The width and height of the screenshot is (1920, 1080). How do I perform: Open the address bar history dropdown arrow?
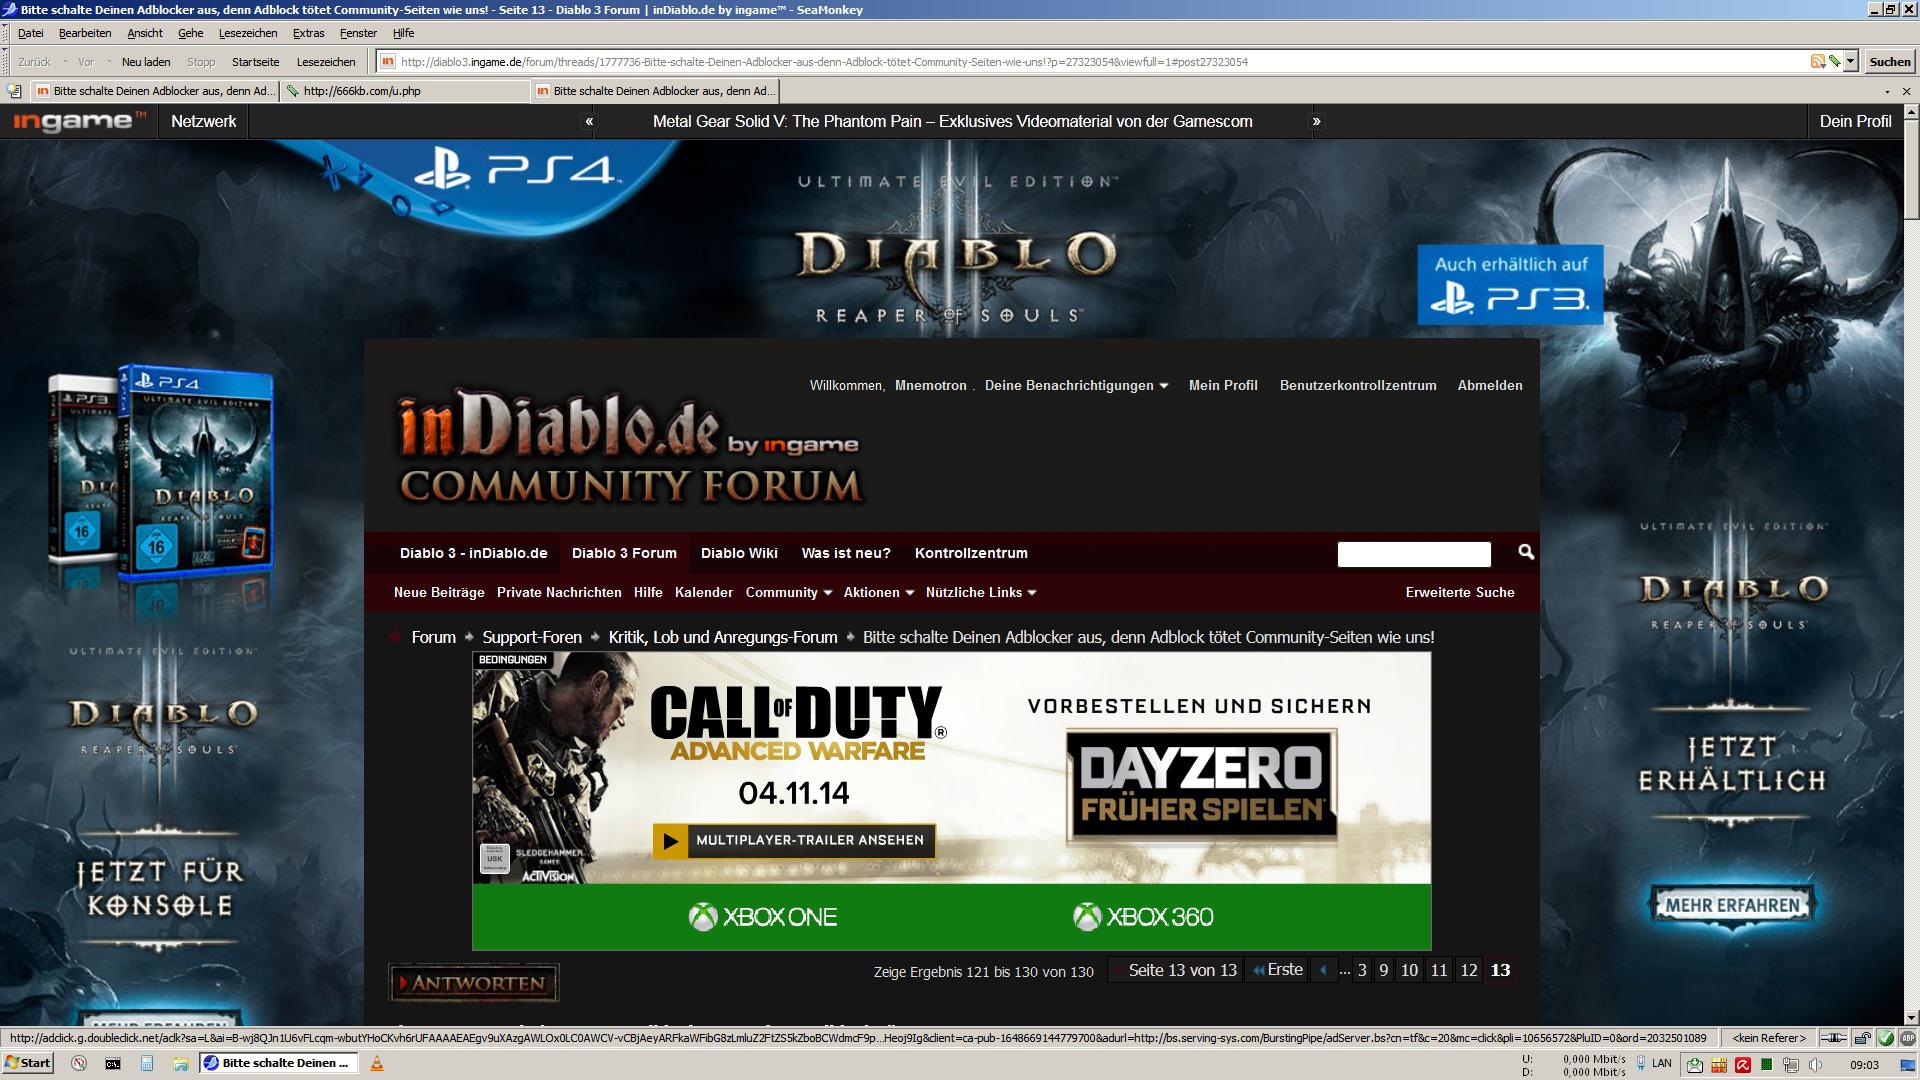[x=1850, y=61]
